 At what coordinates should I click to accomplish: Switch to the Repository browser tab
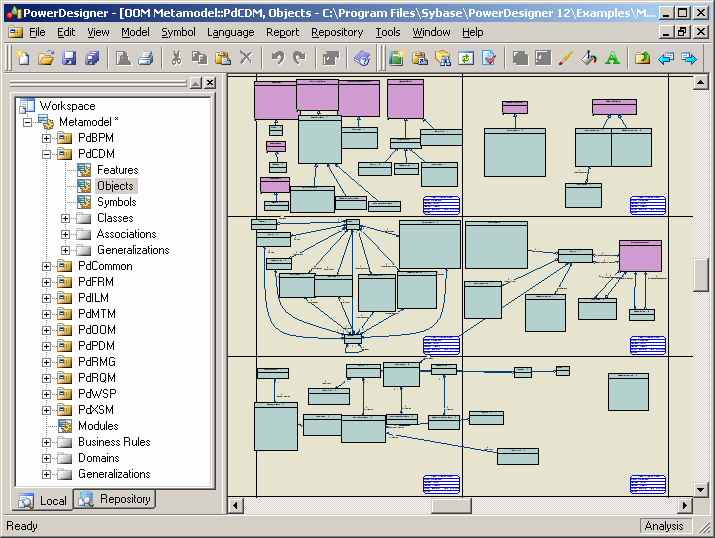click(114, 499)
